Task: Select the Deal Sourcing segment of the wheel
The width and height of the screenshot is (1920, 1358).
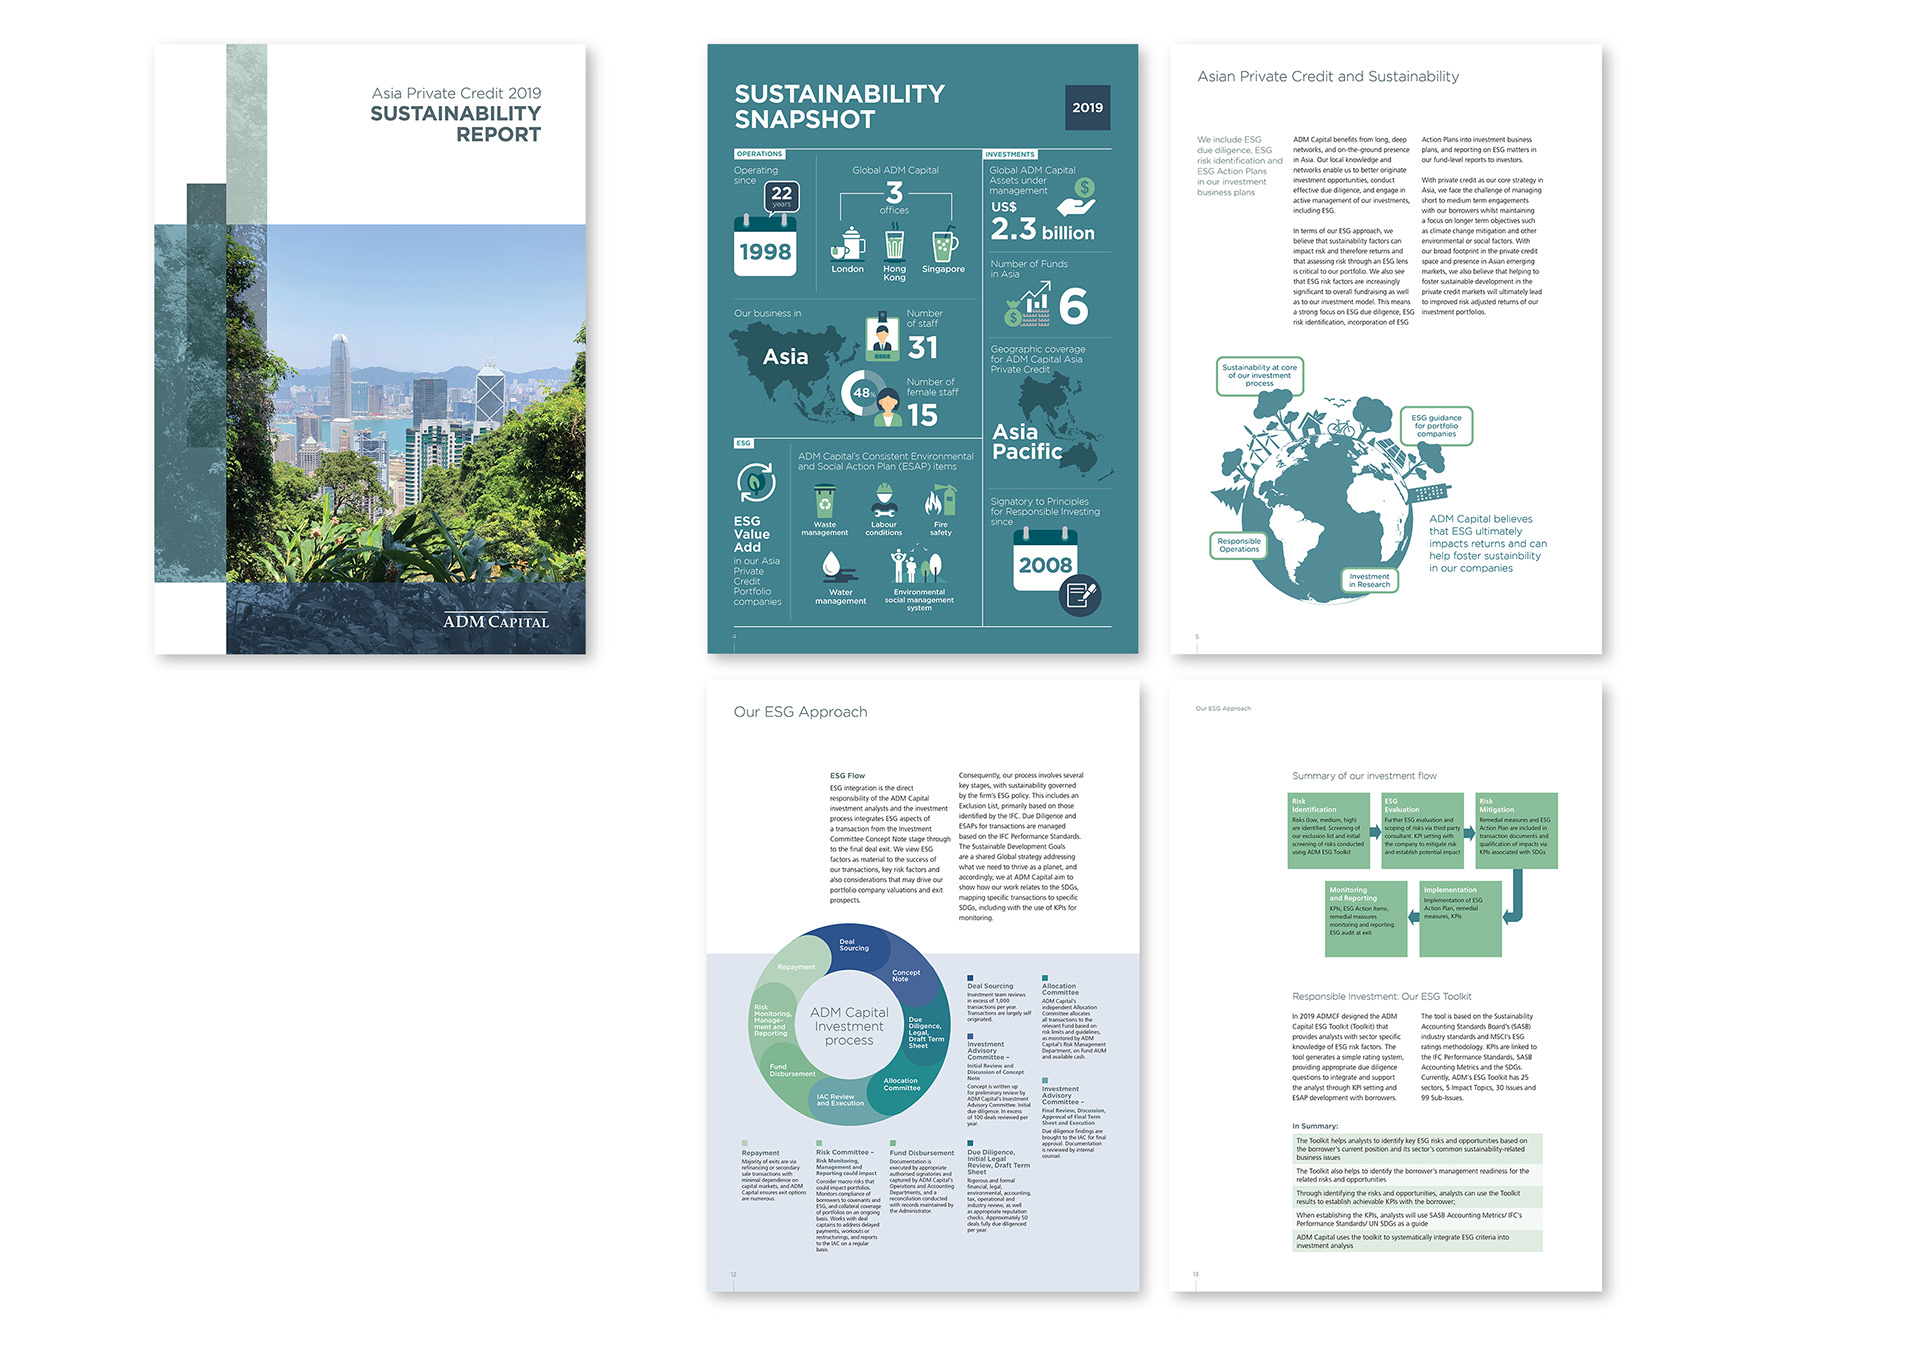Action: (852, 945)
